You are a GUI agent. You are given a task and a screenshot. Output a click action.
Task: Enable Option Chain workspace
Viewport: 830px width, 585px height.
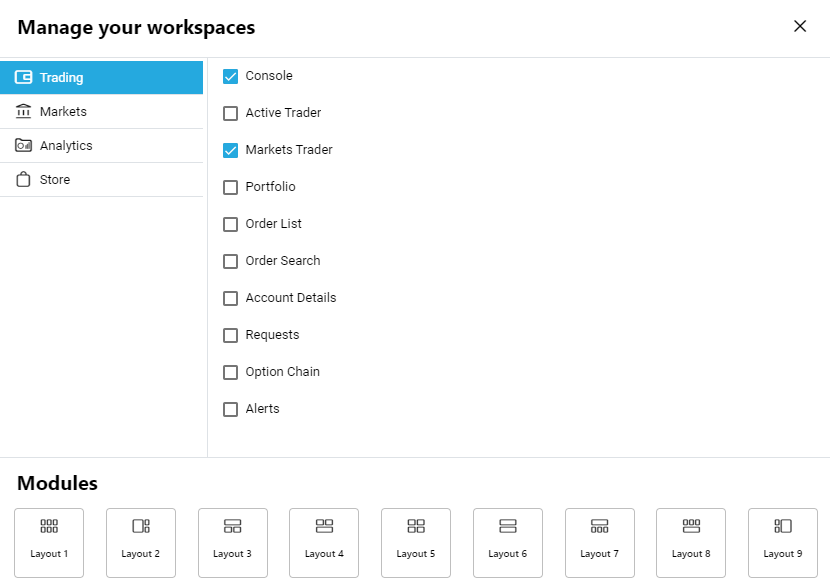(x=231, y=372)
